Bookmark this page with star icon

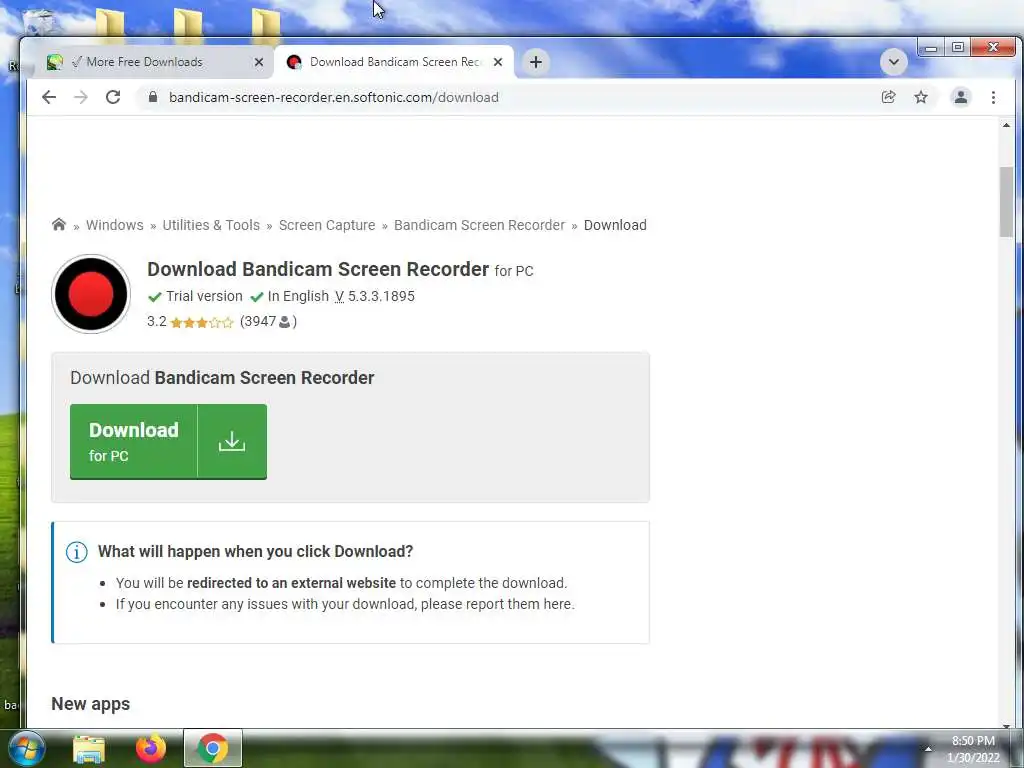tap(921, 97)
